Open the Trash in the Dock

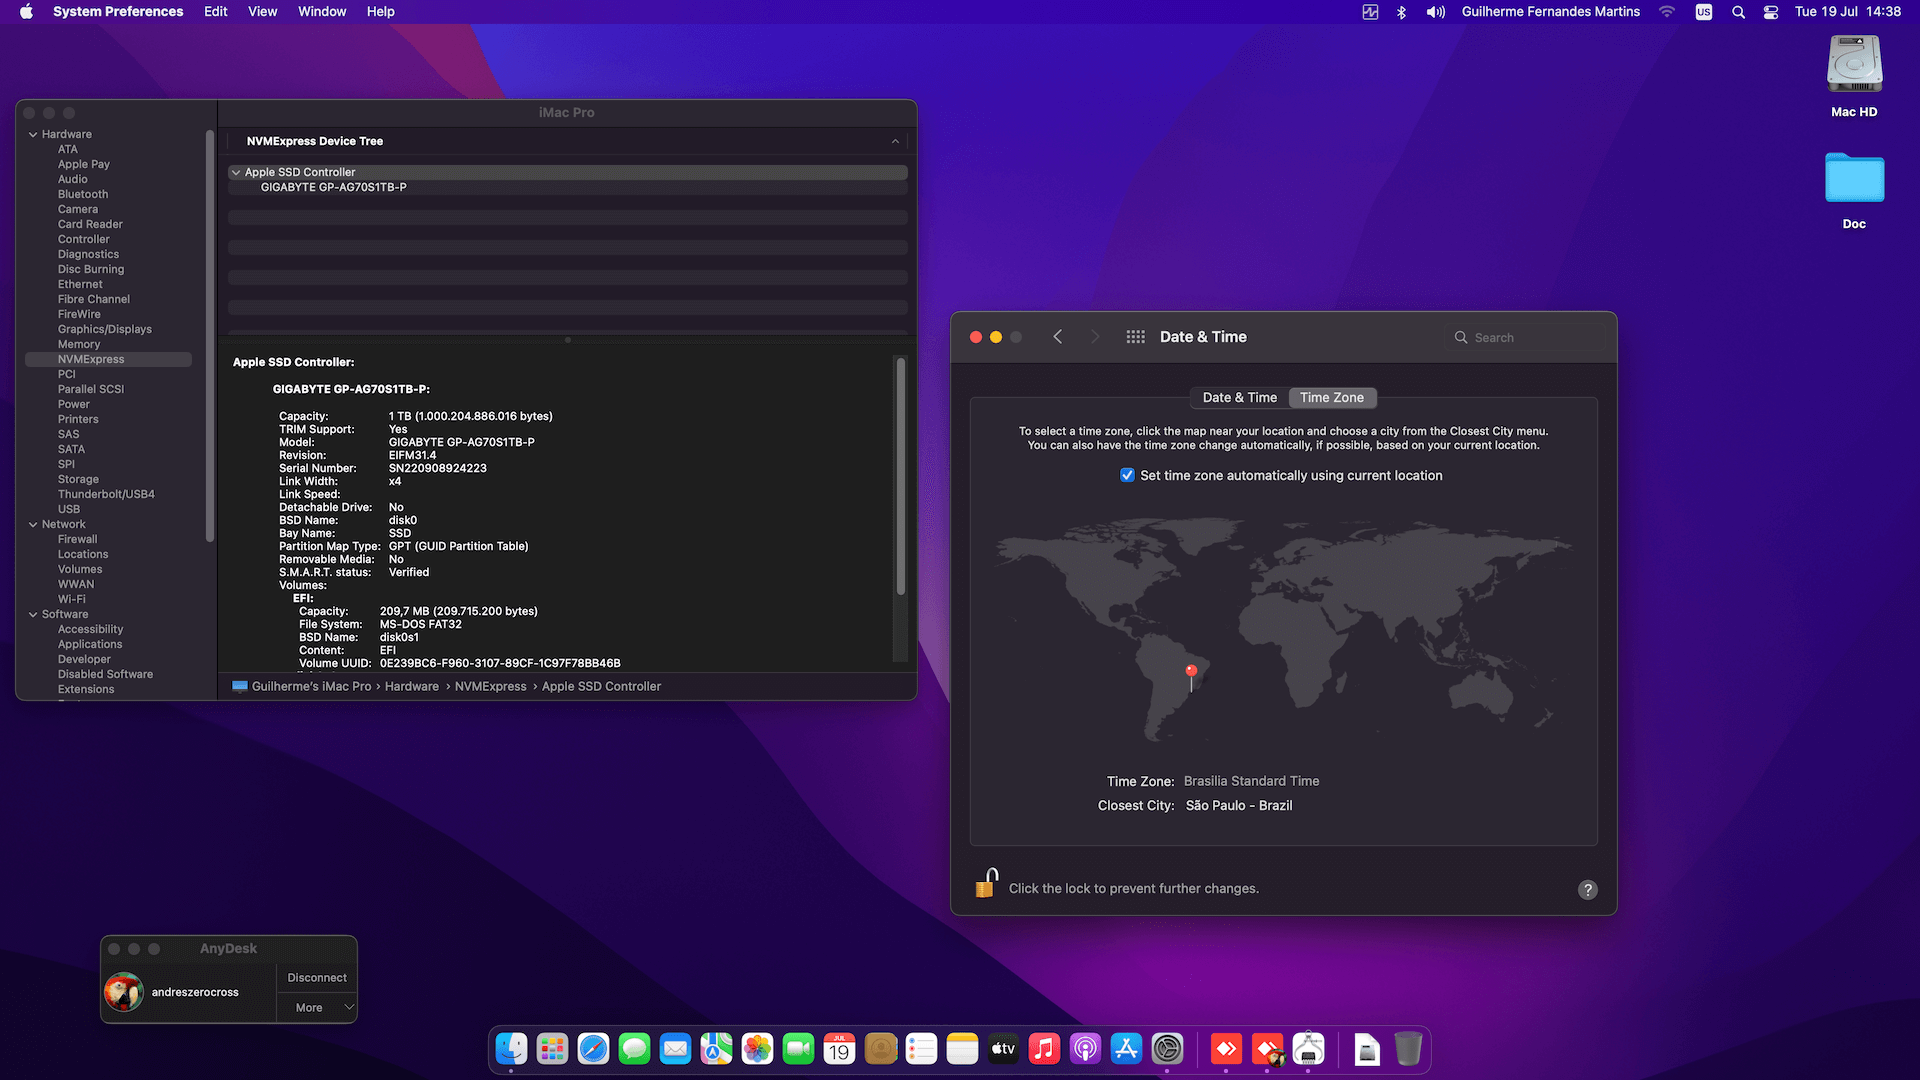pyautogui.click(x=1408, y=1049)
